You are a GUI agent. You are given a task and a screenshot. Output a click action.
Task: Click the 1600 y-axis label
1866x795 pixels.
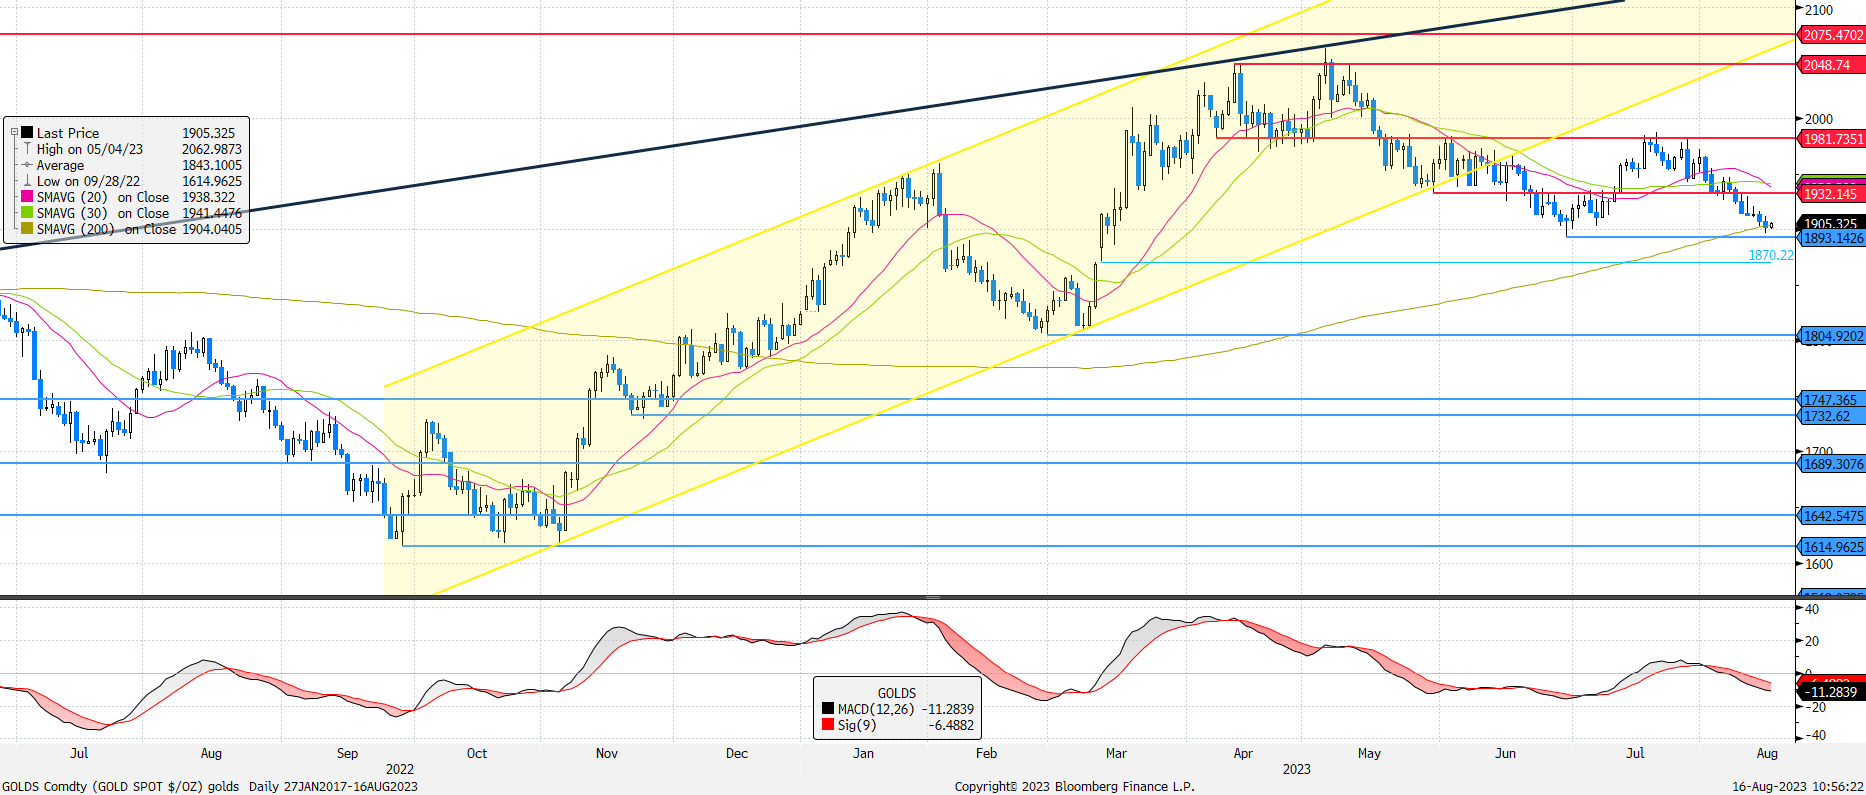click(x=1819, y=564)
